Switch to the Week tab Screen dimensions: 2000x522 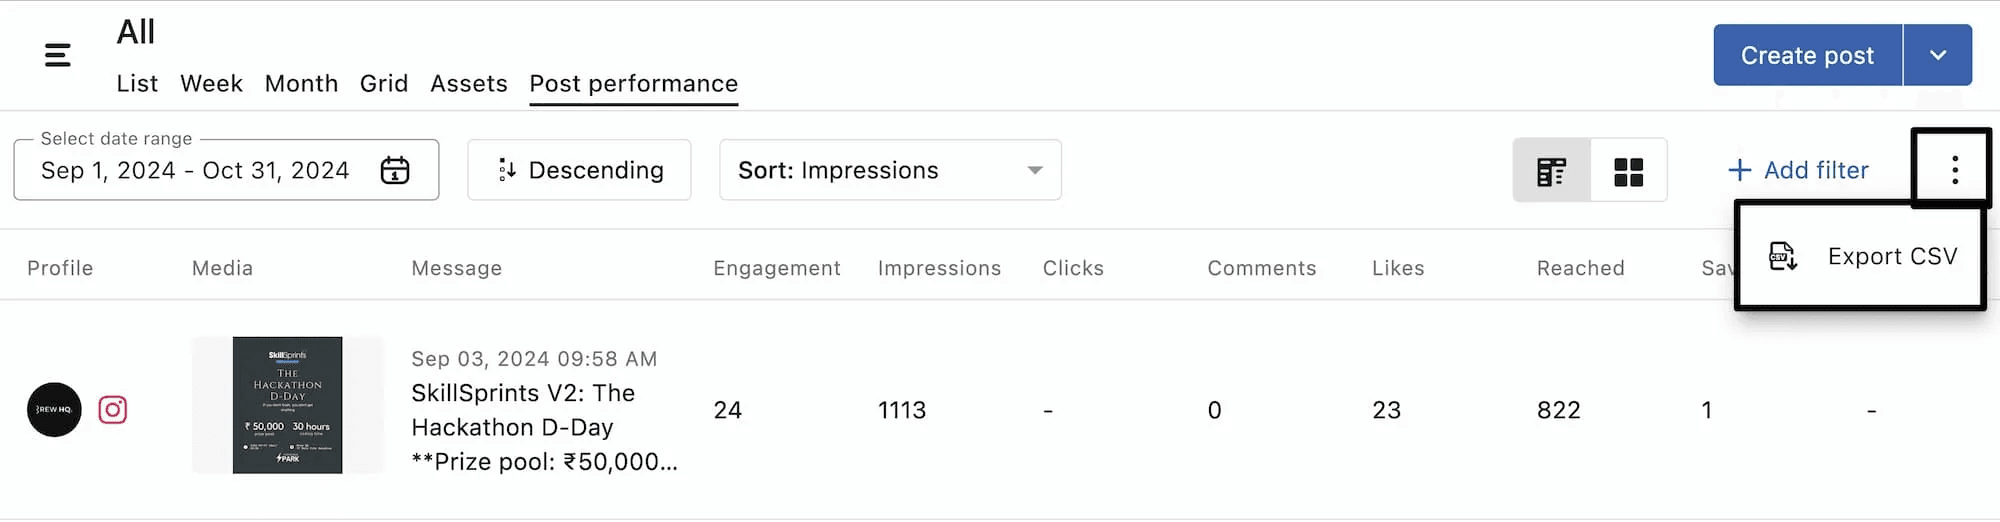(211, 83)
